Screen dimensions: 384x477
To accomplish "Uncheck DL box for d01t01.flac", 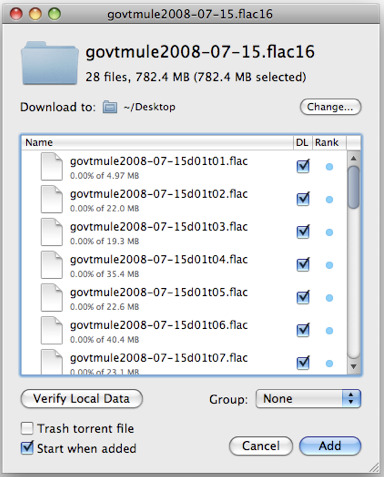I will (x=303, y=166).
